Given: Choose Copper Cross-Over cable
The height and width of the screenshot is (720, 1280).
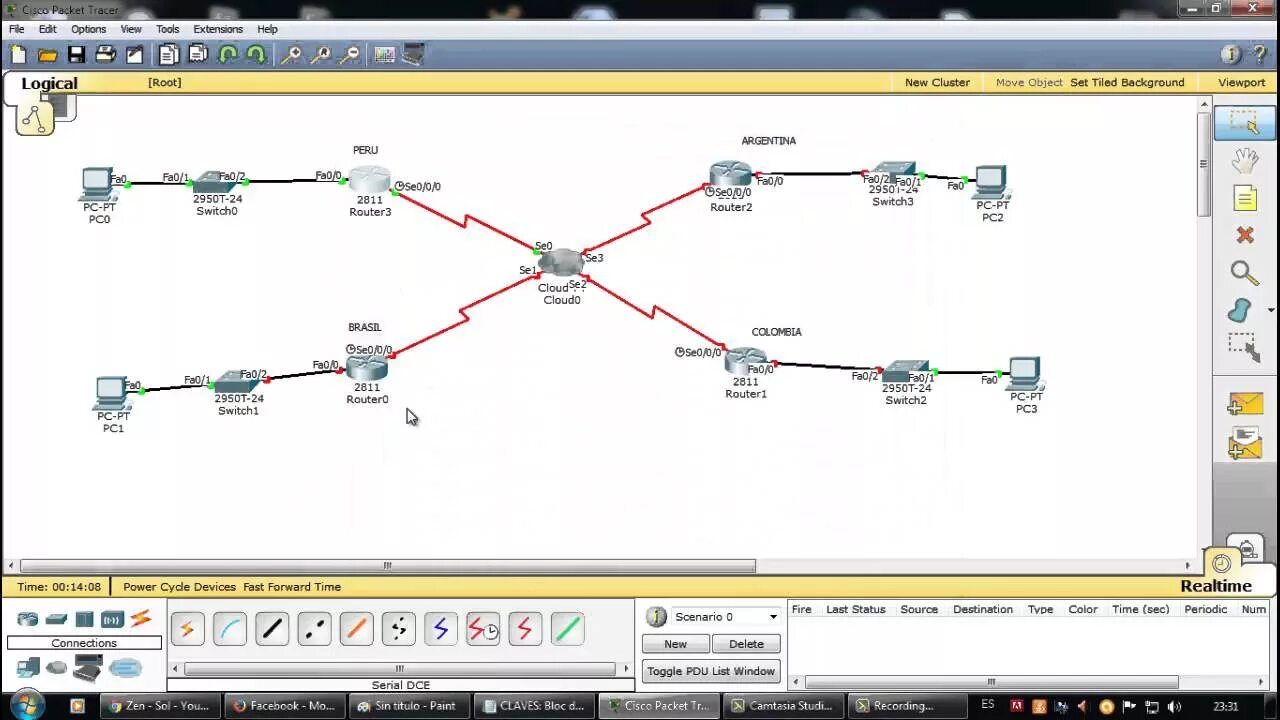Looking at the screenshot, I should coord(314,629).
